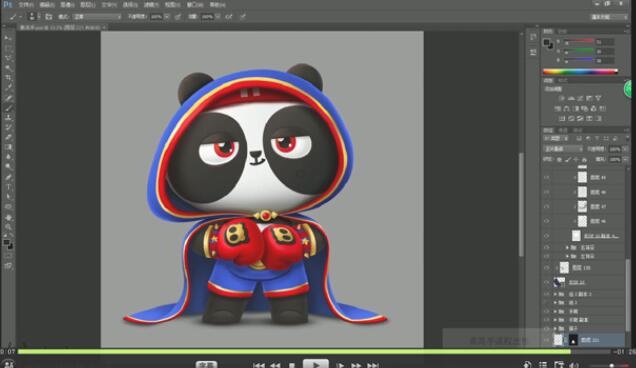Image resolution: width=636 pixels, height=368 pixels.
Task: Enable airbrush mode in options bar
Action: (229, 17)
